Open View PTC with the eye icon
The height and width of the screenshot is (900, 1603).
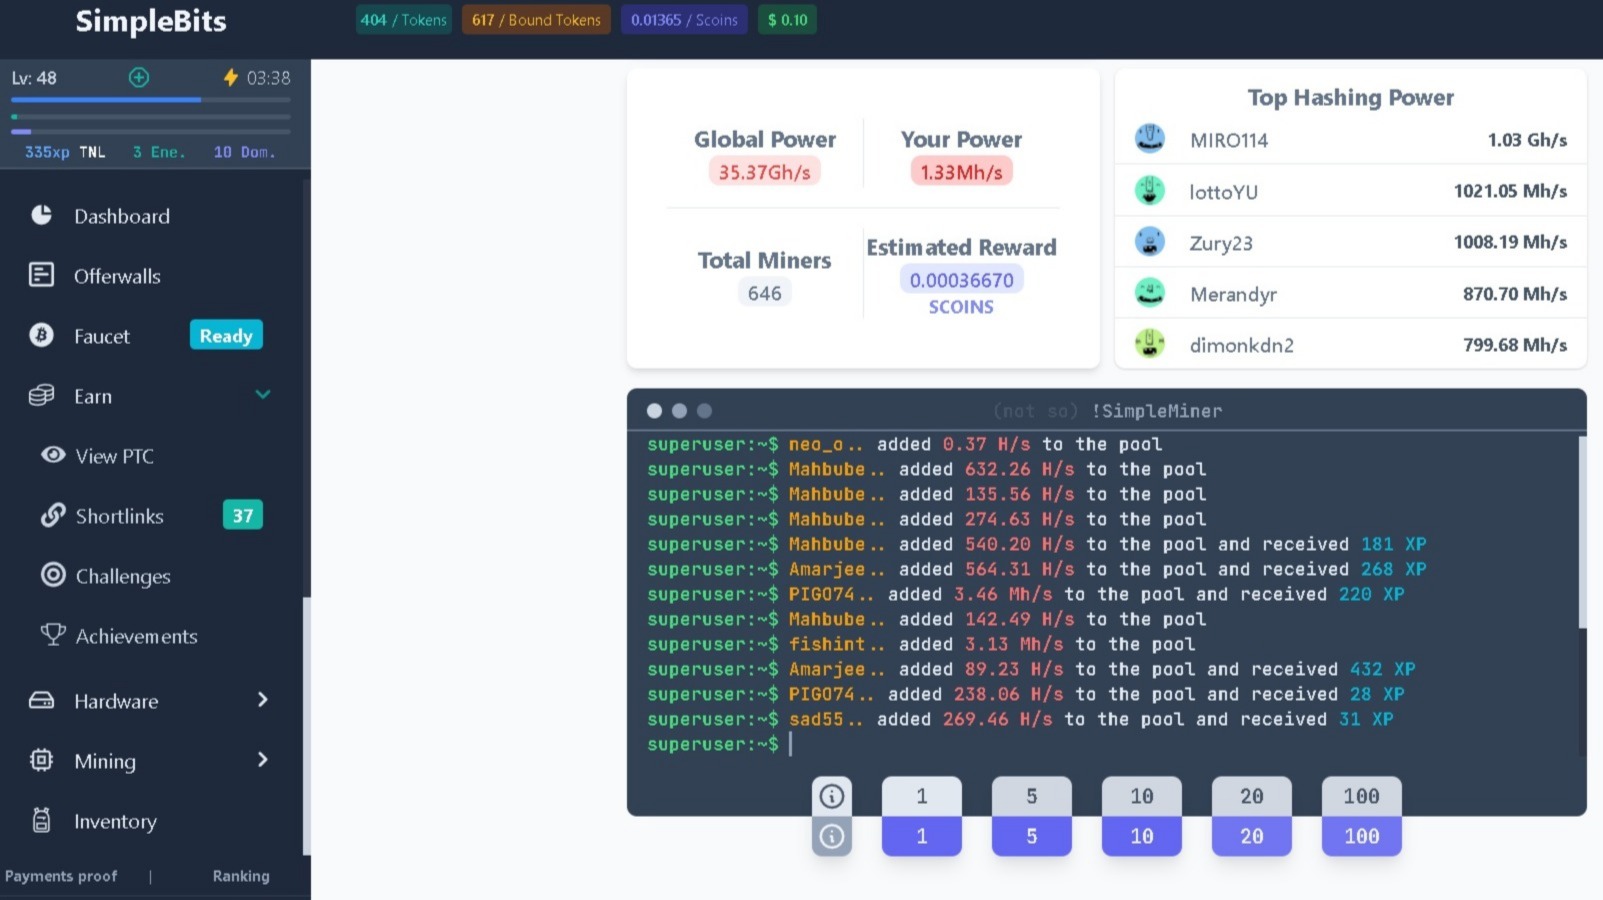[x=53, y=455]
